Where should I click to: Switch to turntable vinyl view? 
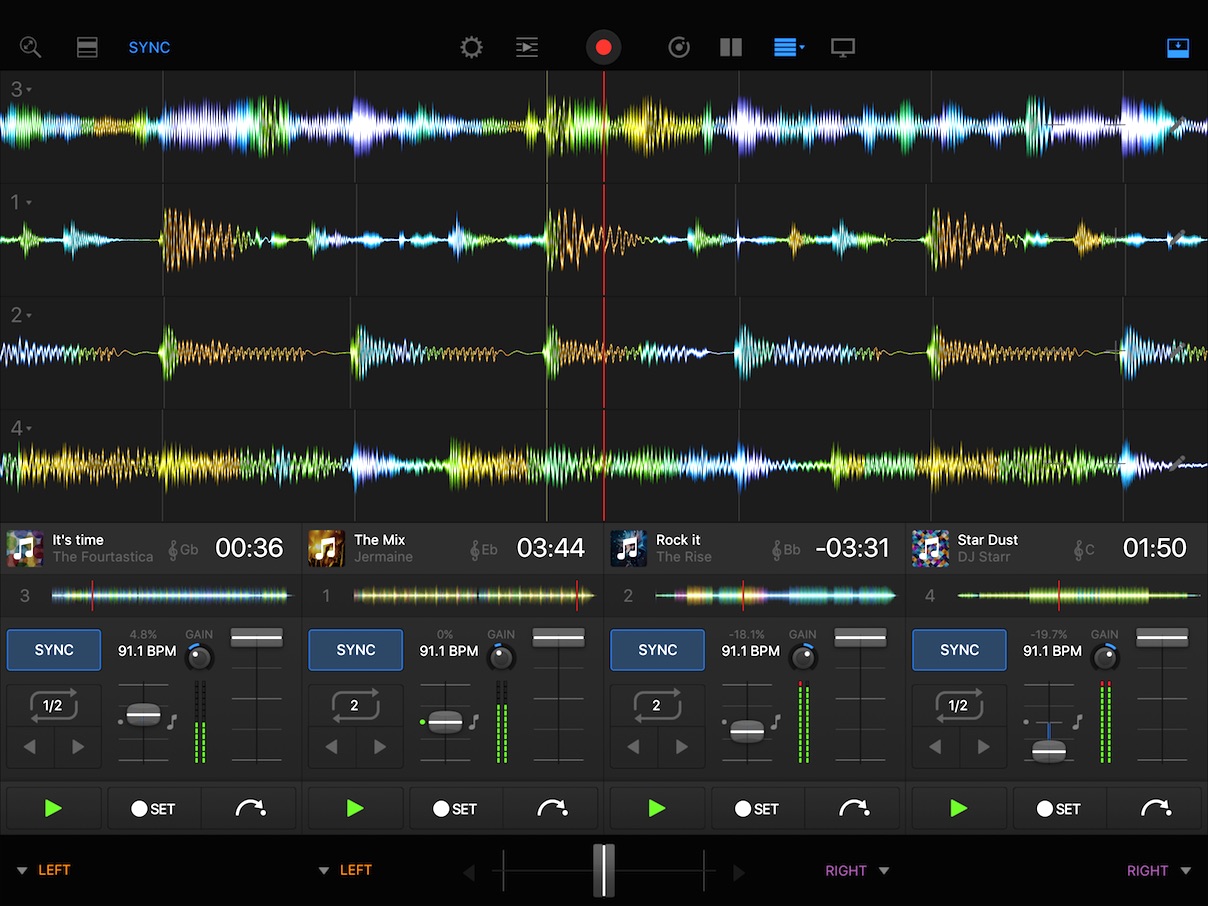(679, 47)
